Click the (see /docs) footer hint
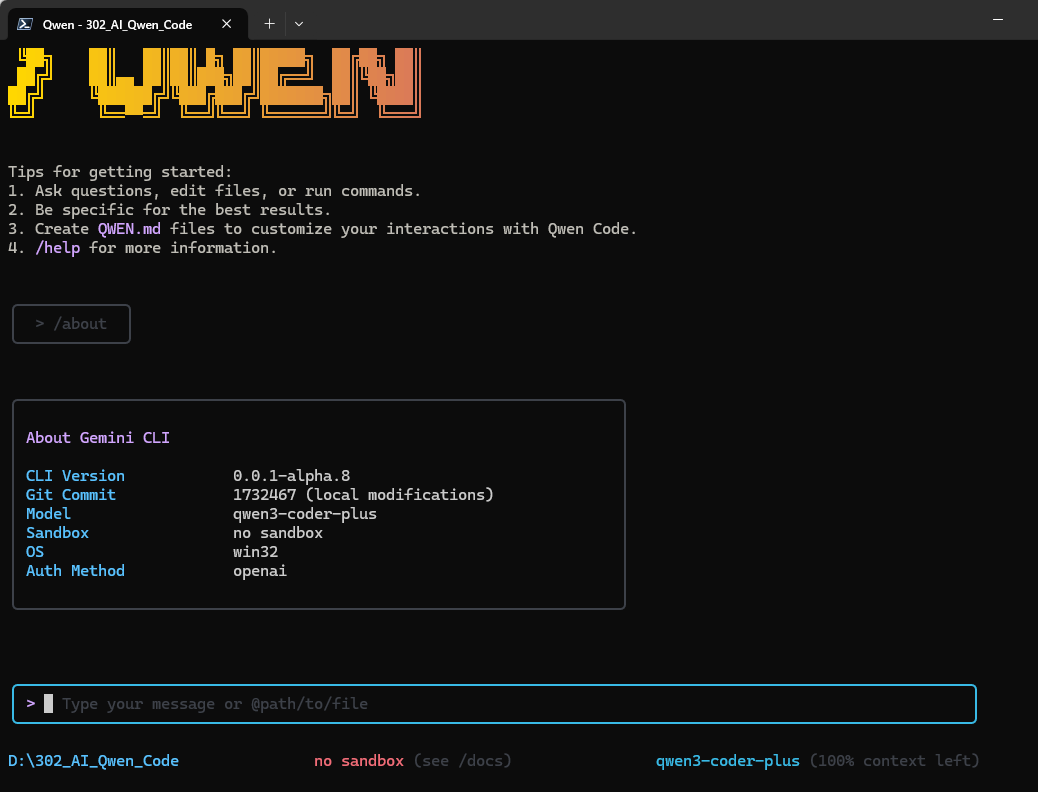This screenshot has height=792, width=1038. [x=463, y=761]
